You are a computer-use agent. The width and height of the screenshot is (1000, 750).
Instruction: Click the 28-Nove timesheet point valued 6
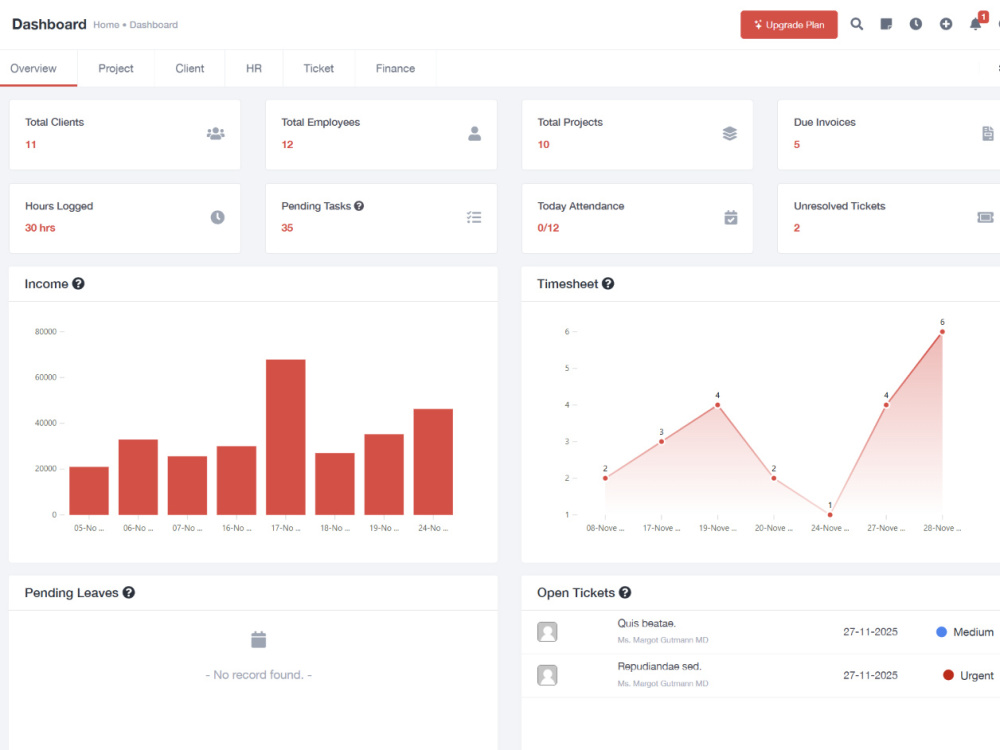coord(942,332)
